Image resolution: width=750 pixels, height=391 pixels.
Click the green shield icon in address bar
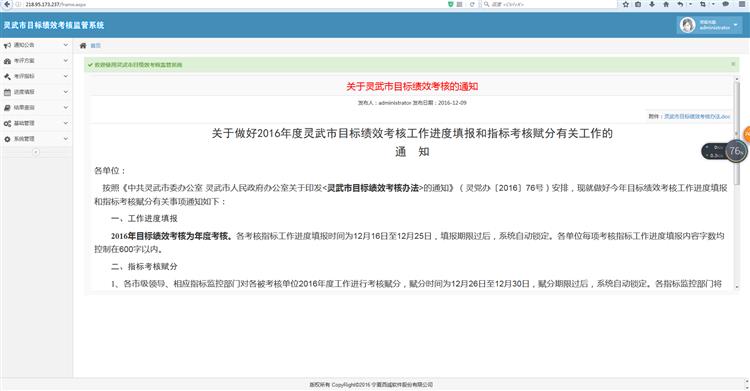click(x=451, y=4)
